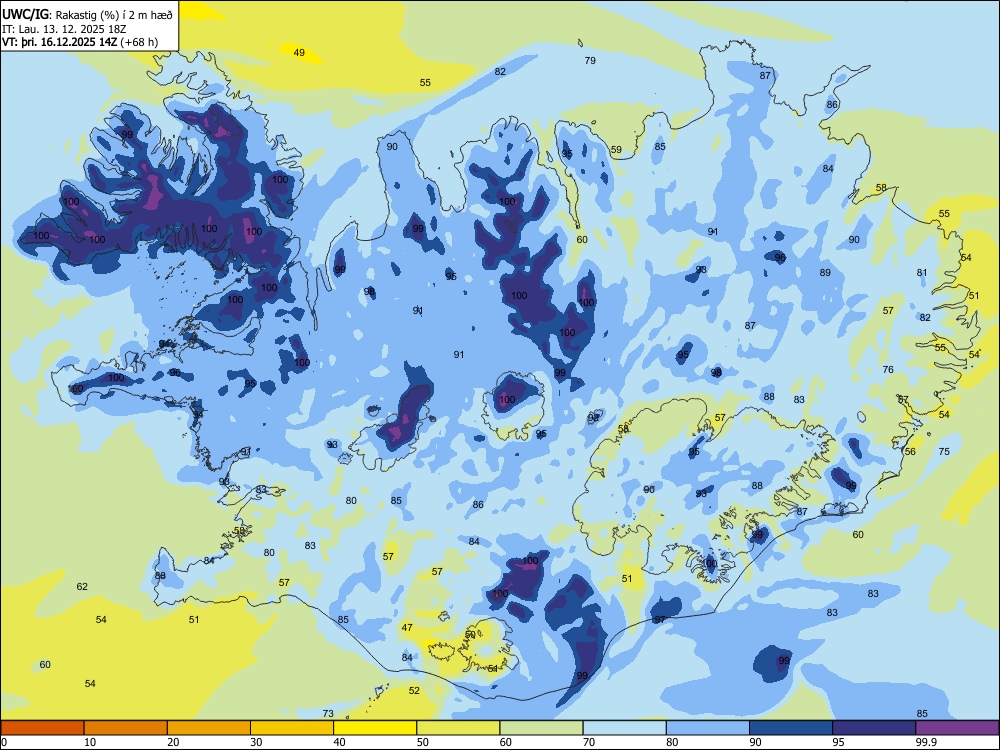1000x750 pixels.
Task: Select the 50–60 pale yellow legend swatch
Action: (459, 728)
